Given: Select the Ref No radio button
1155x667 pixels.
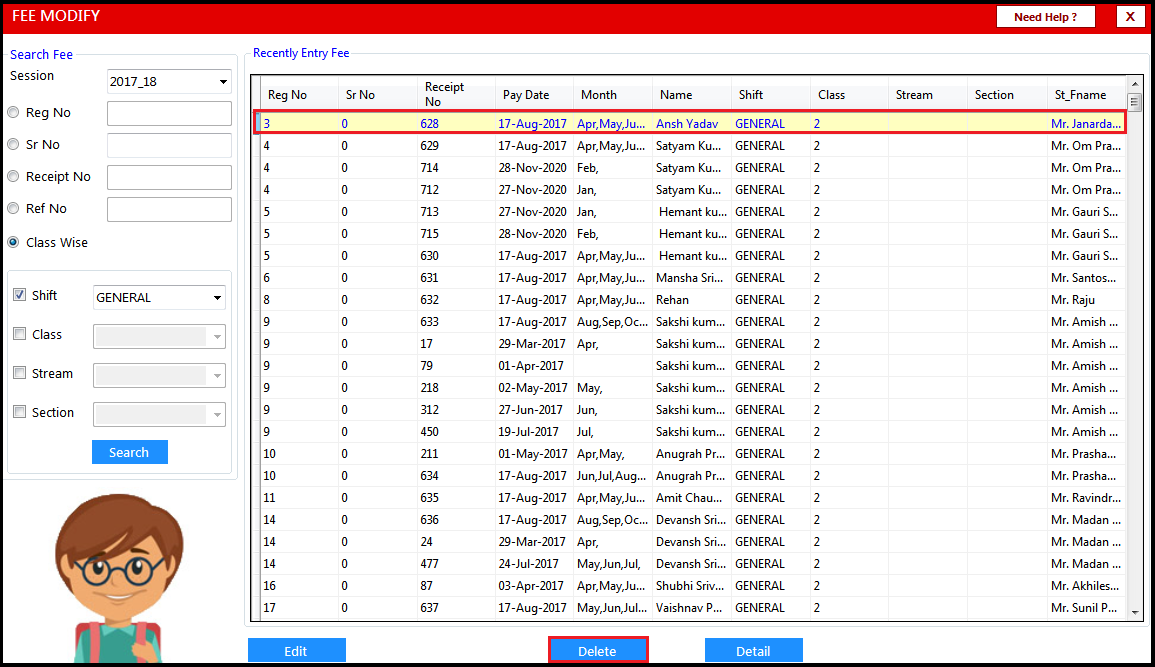Looking at the screenshot, I should click(x=13, y=208).
